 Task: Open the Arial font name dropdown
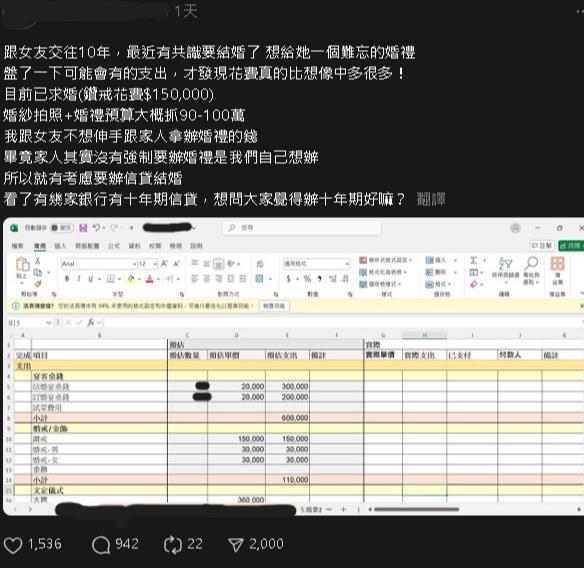[x=134, y=264]
